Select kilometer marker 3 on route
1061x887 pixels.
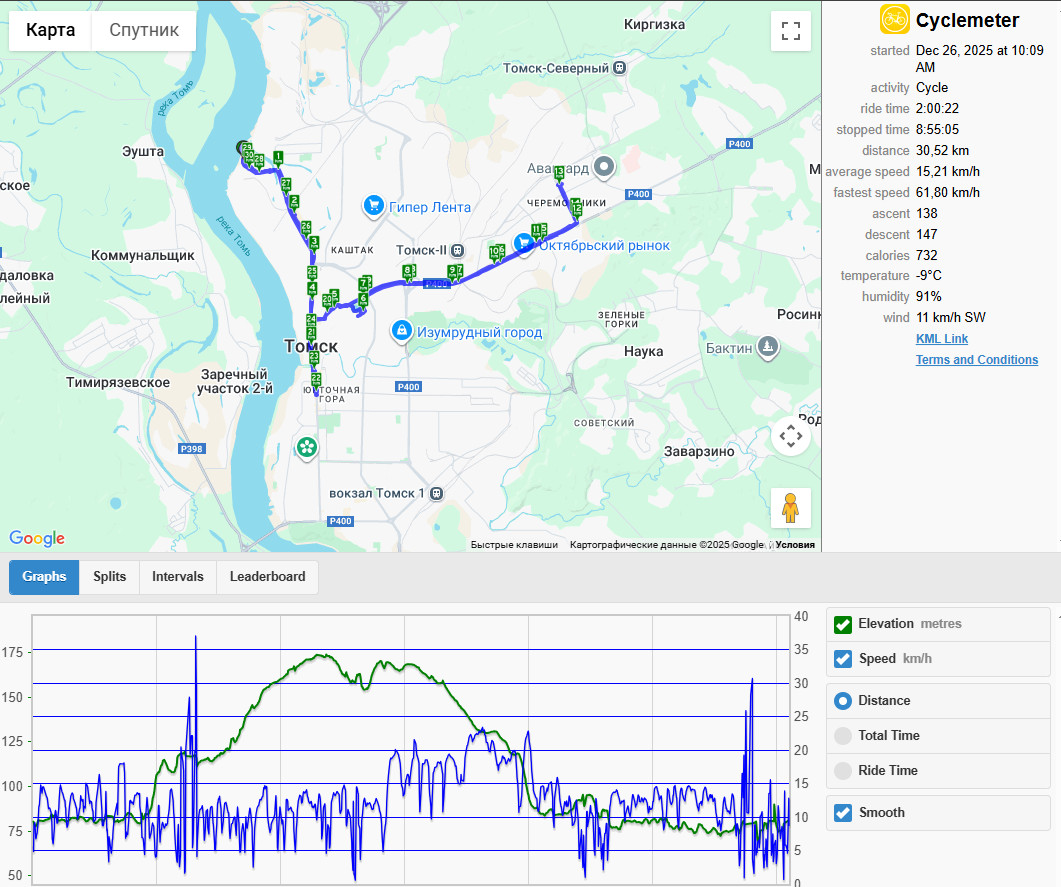[313, 243]
